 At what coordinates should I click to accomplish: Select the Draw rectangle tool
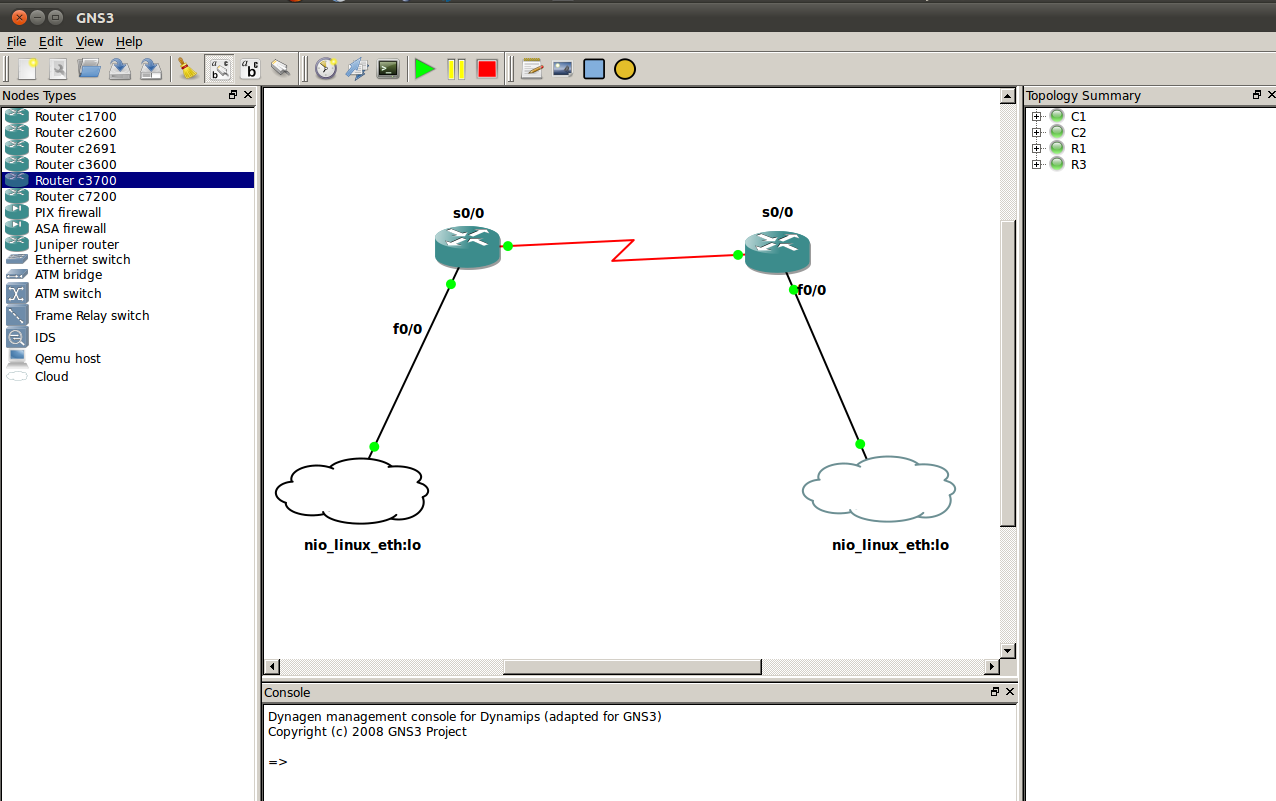point(594,69)
